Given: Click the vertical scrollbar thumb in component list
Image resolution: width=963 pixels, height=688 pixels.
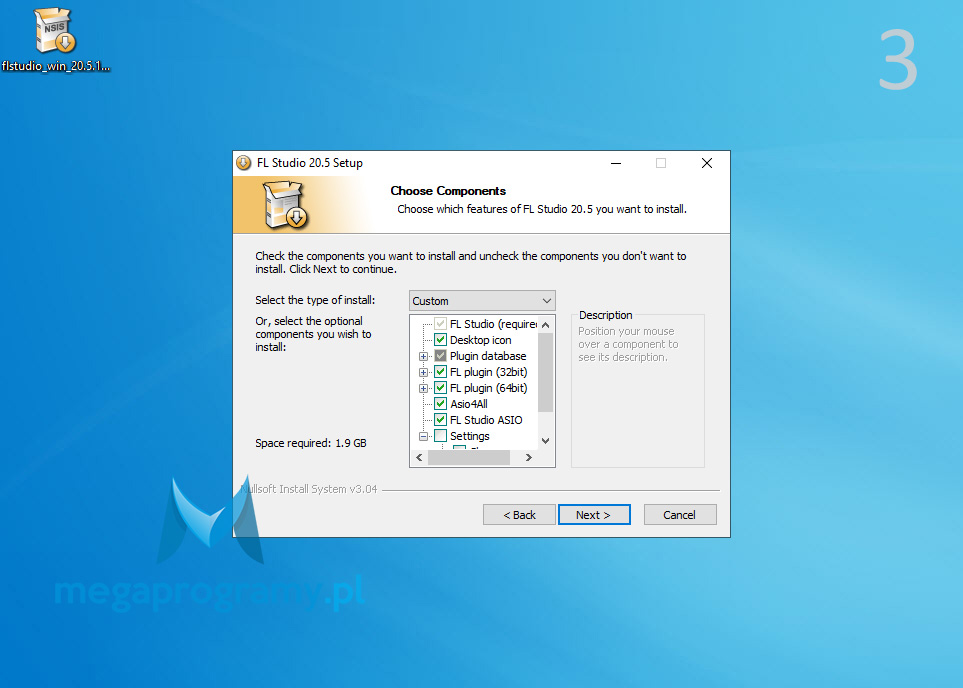Looking at the screenshot, I should coord(545,372).
